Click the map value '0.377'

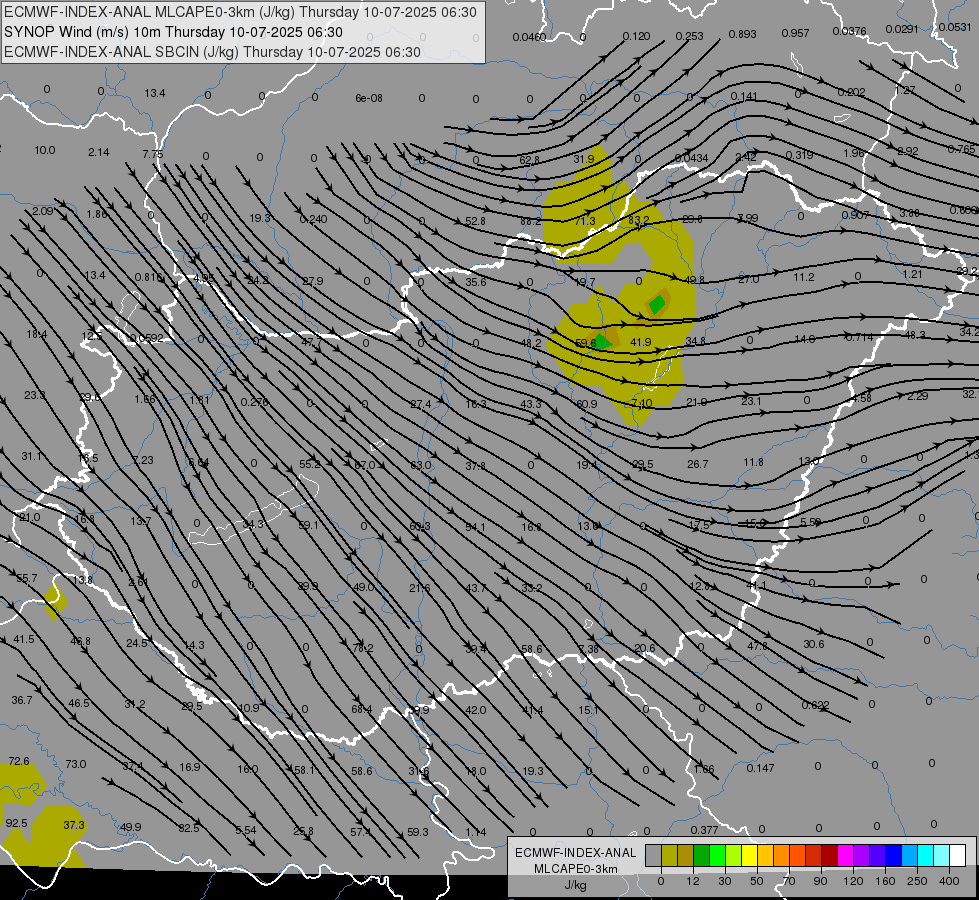point(704,830)
